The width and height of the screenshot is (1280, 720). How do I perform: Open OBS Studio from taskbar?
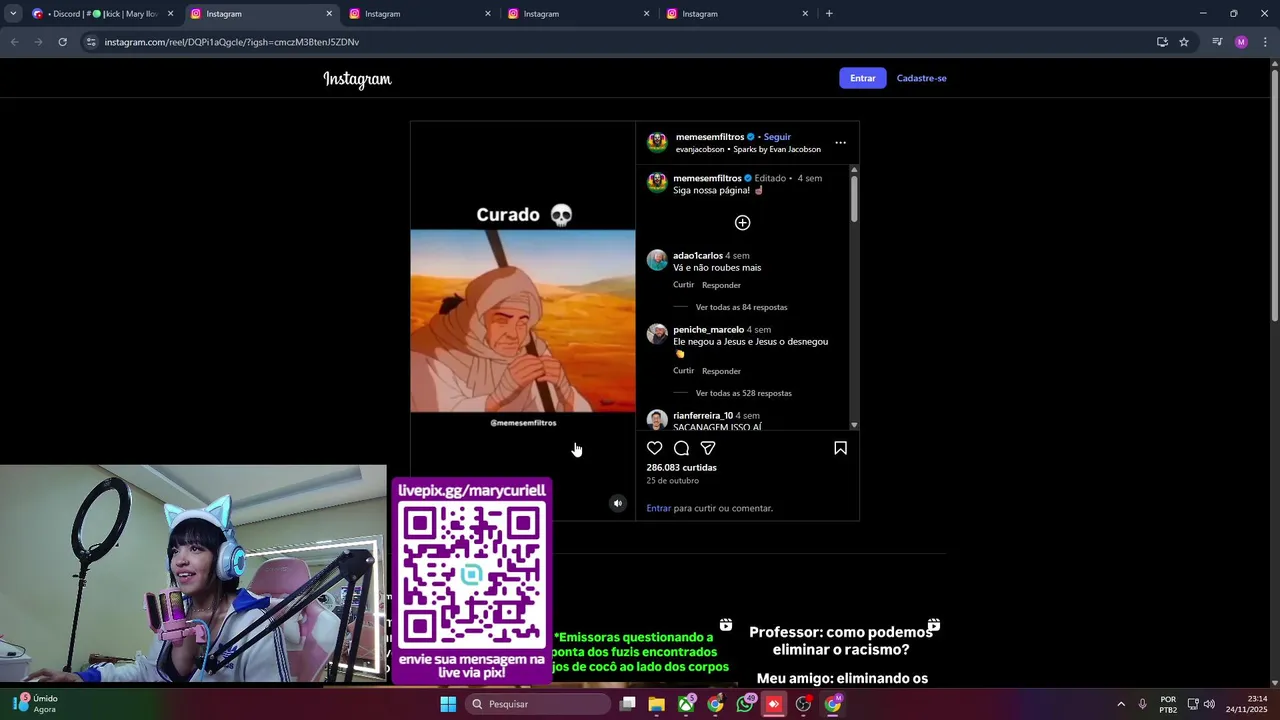(x=803, y=704)
